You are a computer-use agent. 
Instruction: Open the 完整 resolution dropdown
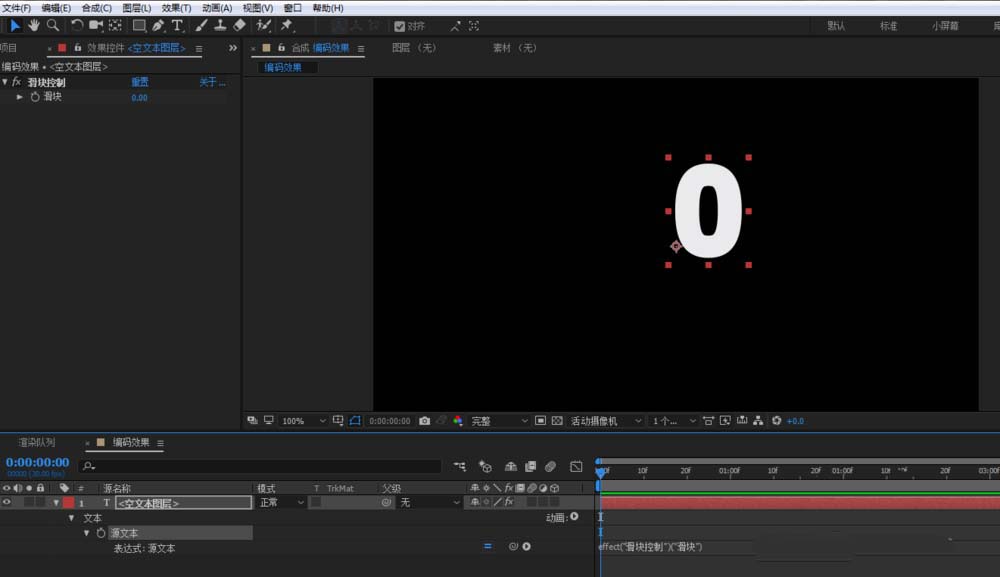(497, 421)
